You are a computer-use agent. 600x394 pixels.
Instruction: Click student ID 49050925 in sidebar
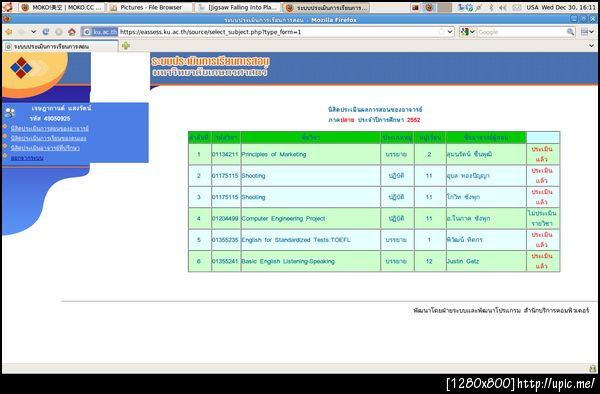(x=57, y=119)
